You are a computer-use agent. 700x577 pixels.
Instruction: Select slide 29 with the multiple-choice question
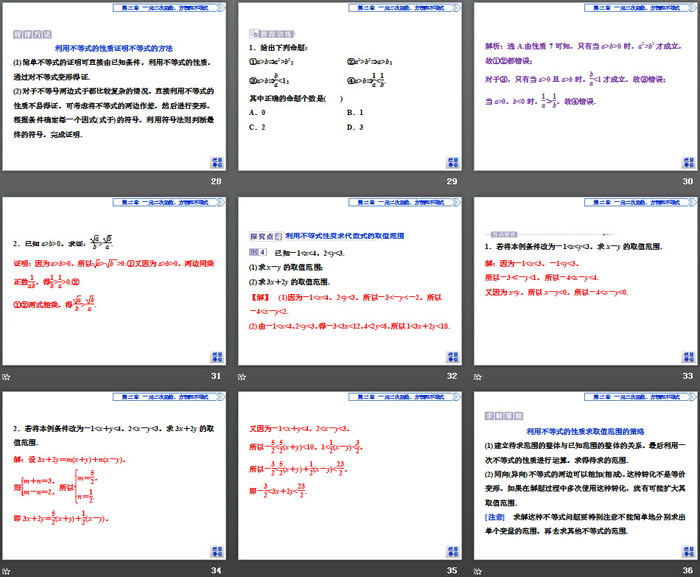(x=350, y=88)
